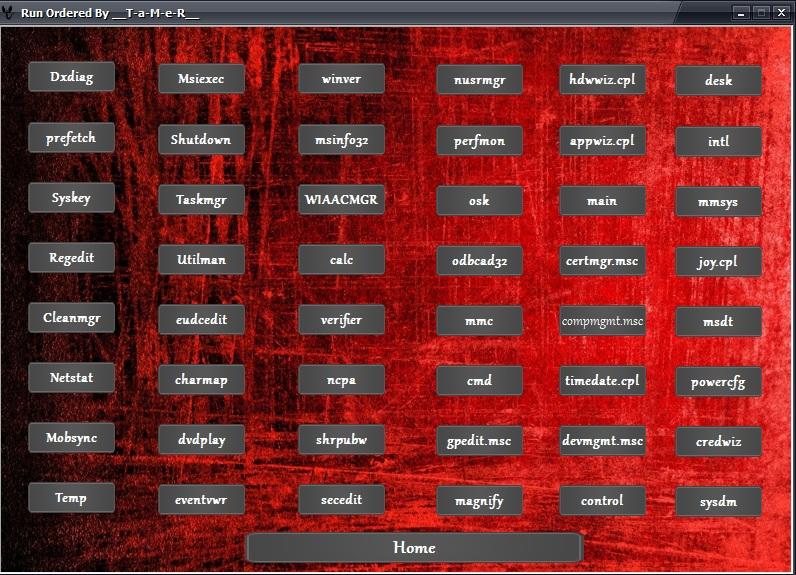Run the Netstat button
The image size is (796, 575).
click(72, 378)
